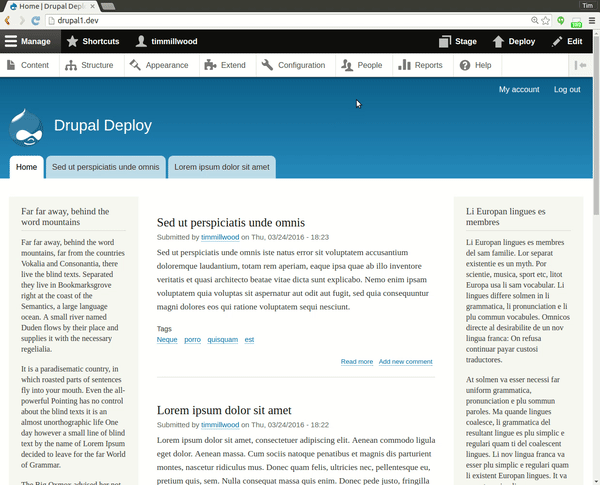Image resolution: width=600 pixels, height=485 pixels.
Task: Close the Home | Drupal Deploy browser tab
Action: tap(92, 7)
